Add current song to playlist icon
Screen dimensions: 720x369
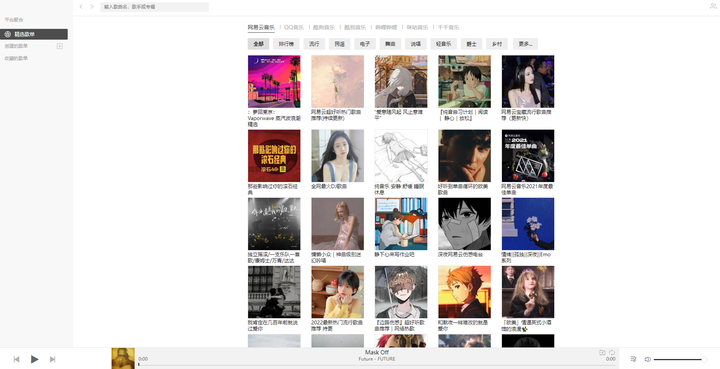(602, 352)
